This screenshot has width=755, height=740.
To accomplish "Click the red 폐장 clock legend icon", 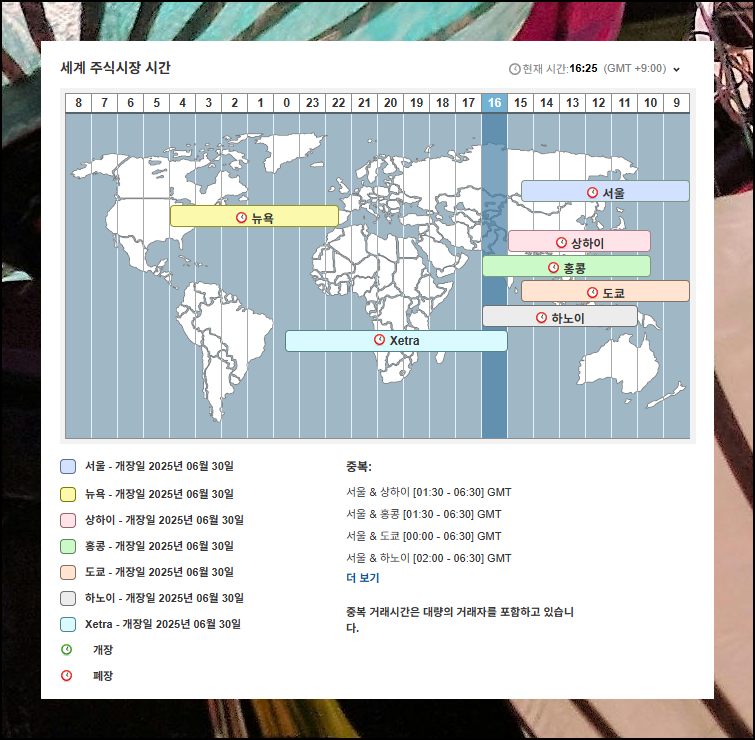I will [67, 675].
